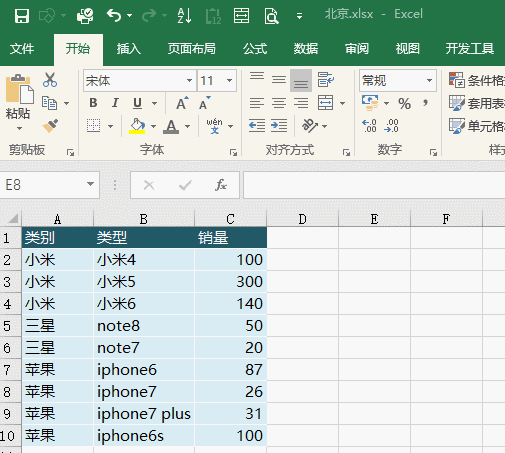
Task: Click 套用表格格式 format as table
Action: tap(476, 103)
